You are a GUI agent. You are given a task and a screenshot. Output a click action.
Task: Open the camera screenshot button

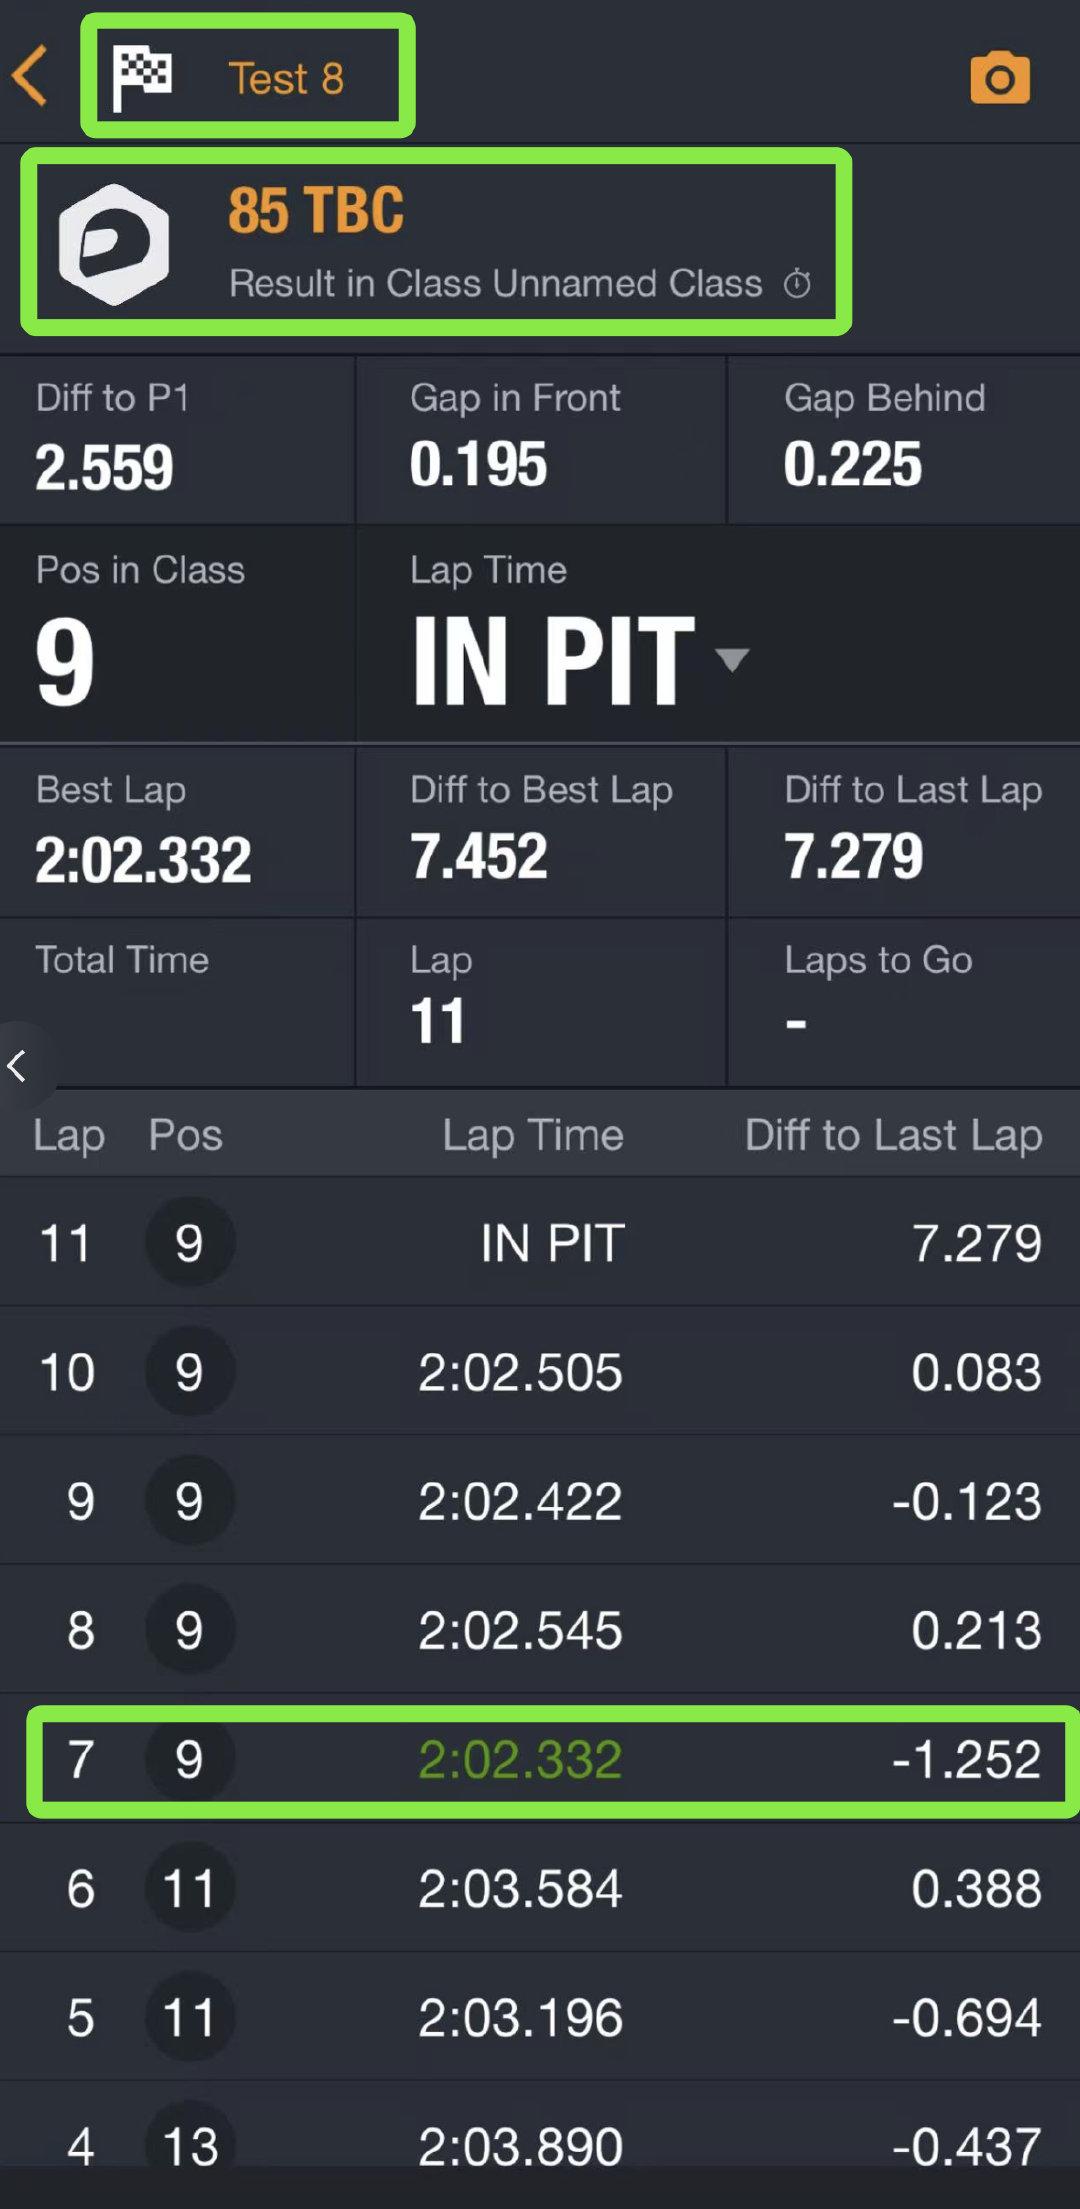(x=999, y=78)
